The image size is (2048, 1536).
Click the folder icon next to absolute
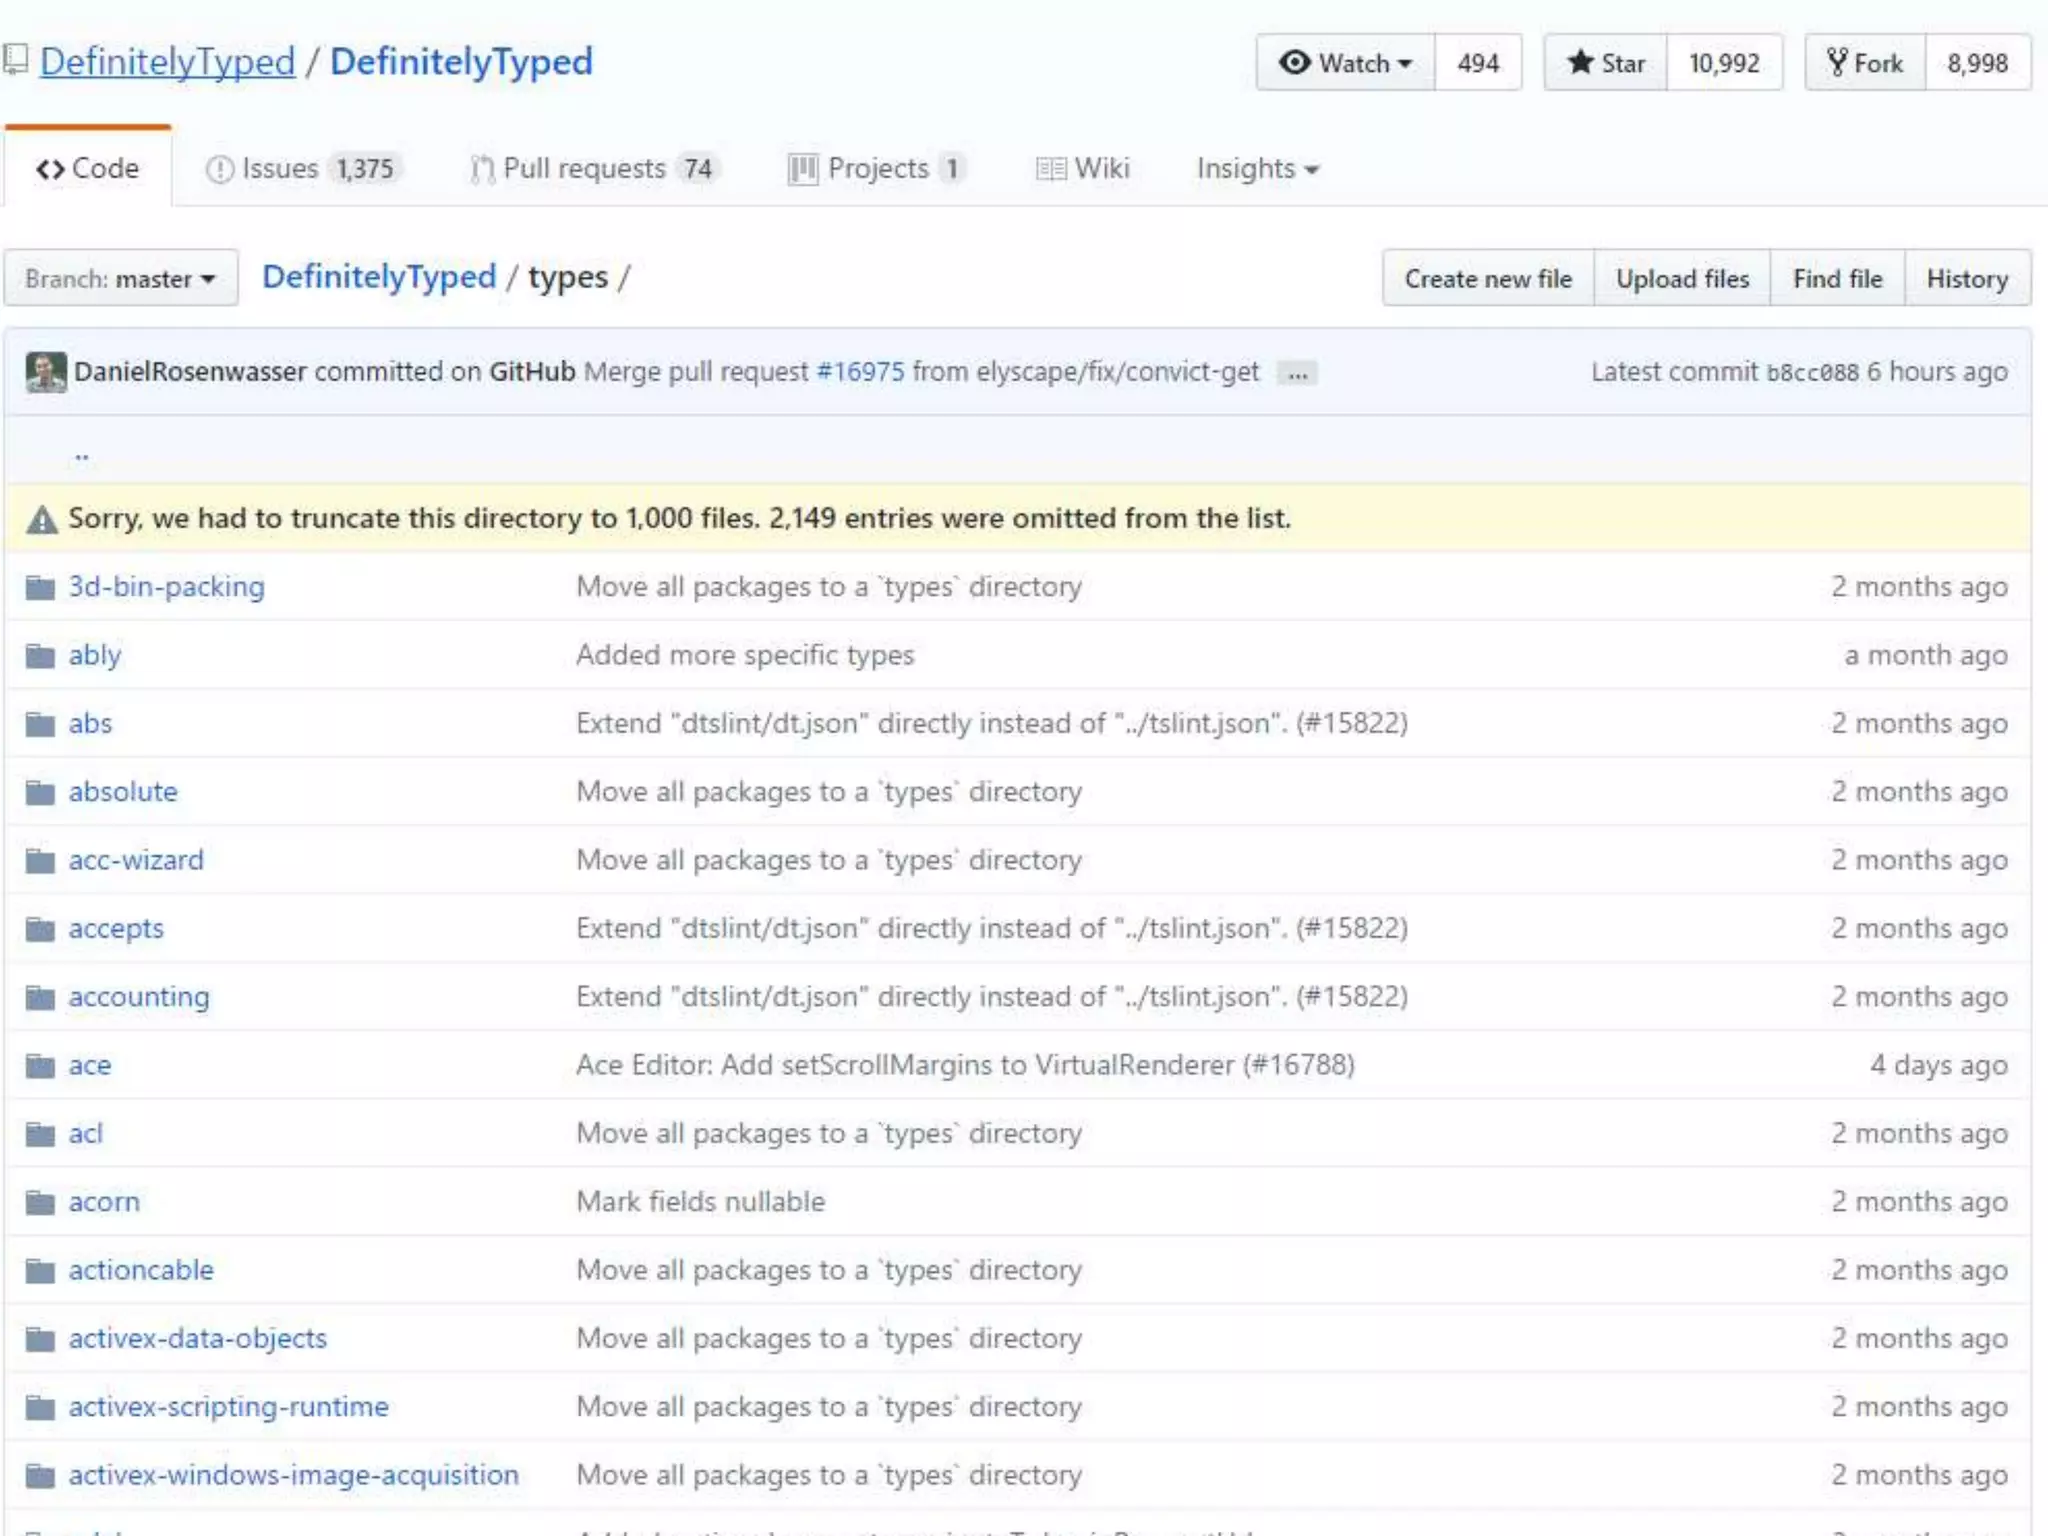tap(40, 793)
